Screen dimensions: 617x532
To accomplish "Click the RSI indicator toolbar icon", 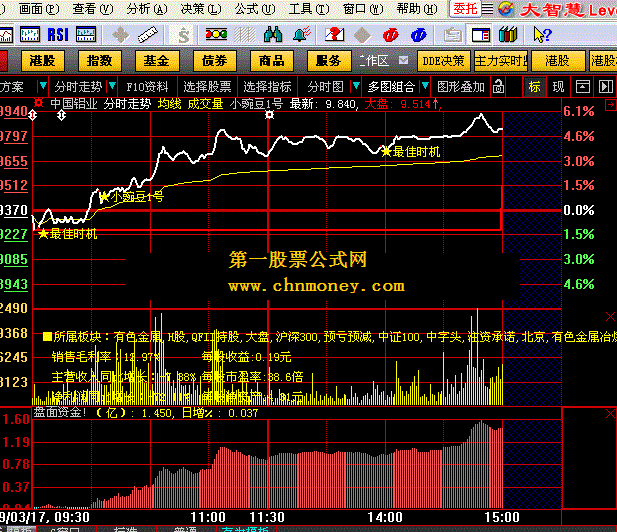I will pyautogui.click(x=58, y=35).
